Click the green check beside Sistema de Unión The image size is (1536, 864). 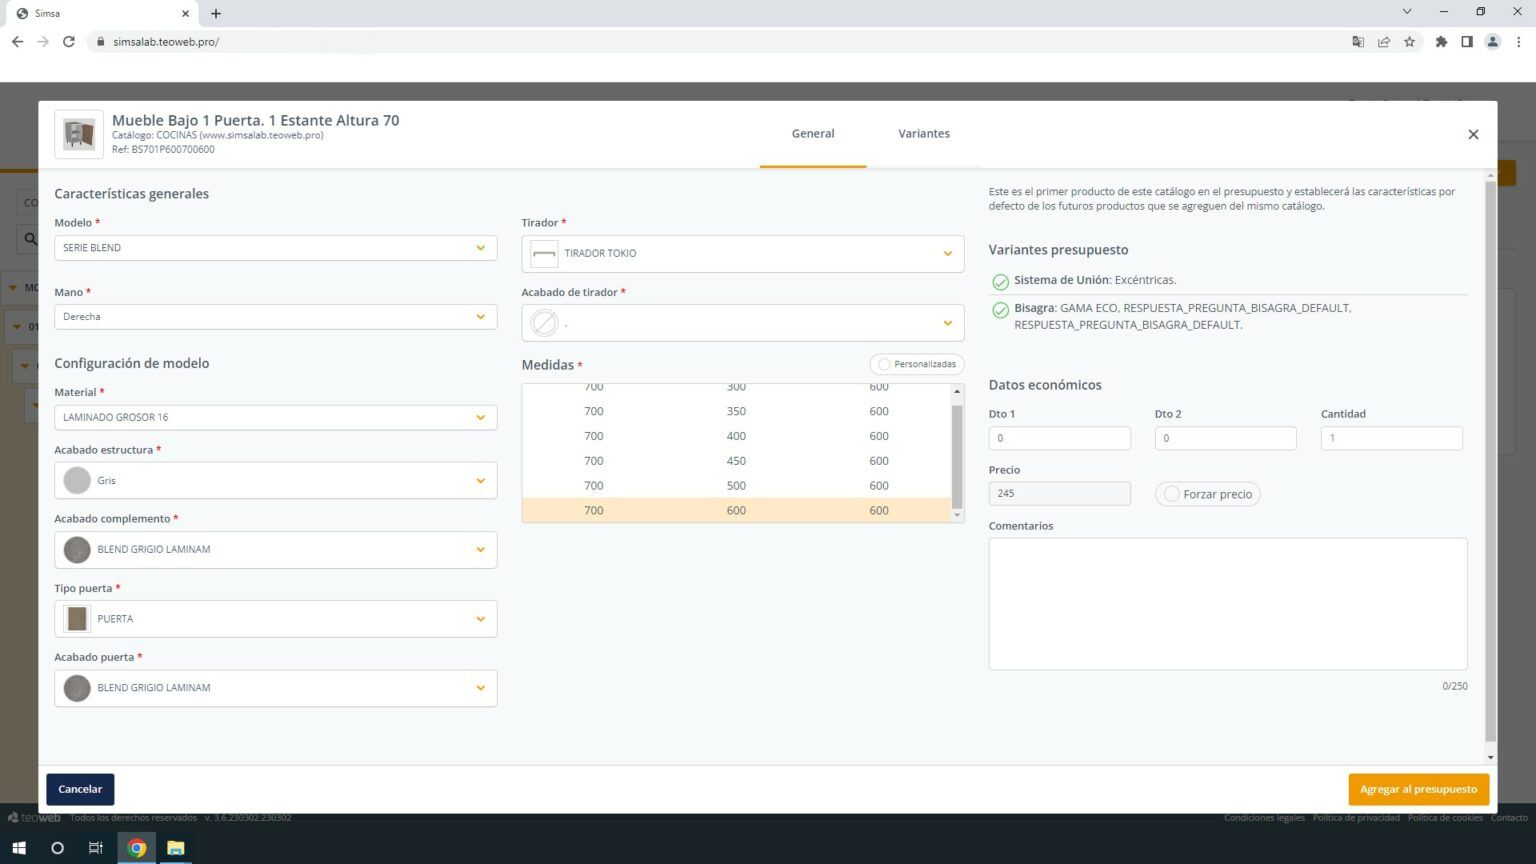[x=1000, y=281]
